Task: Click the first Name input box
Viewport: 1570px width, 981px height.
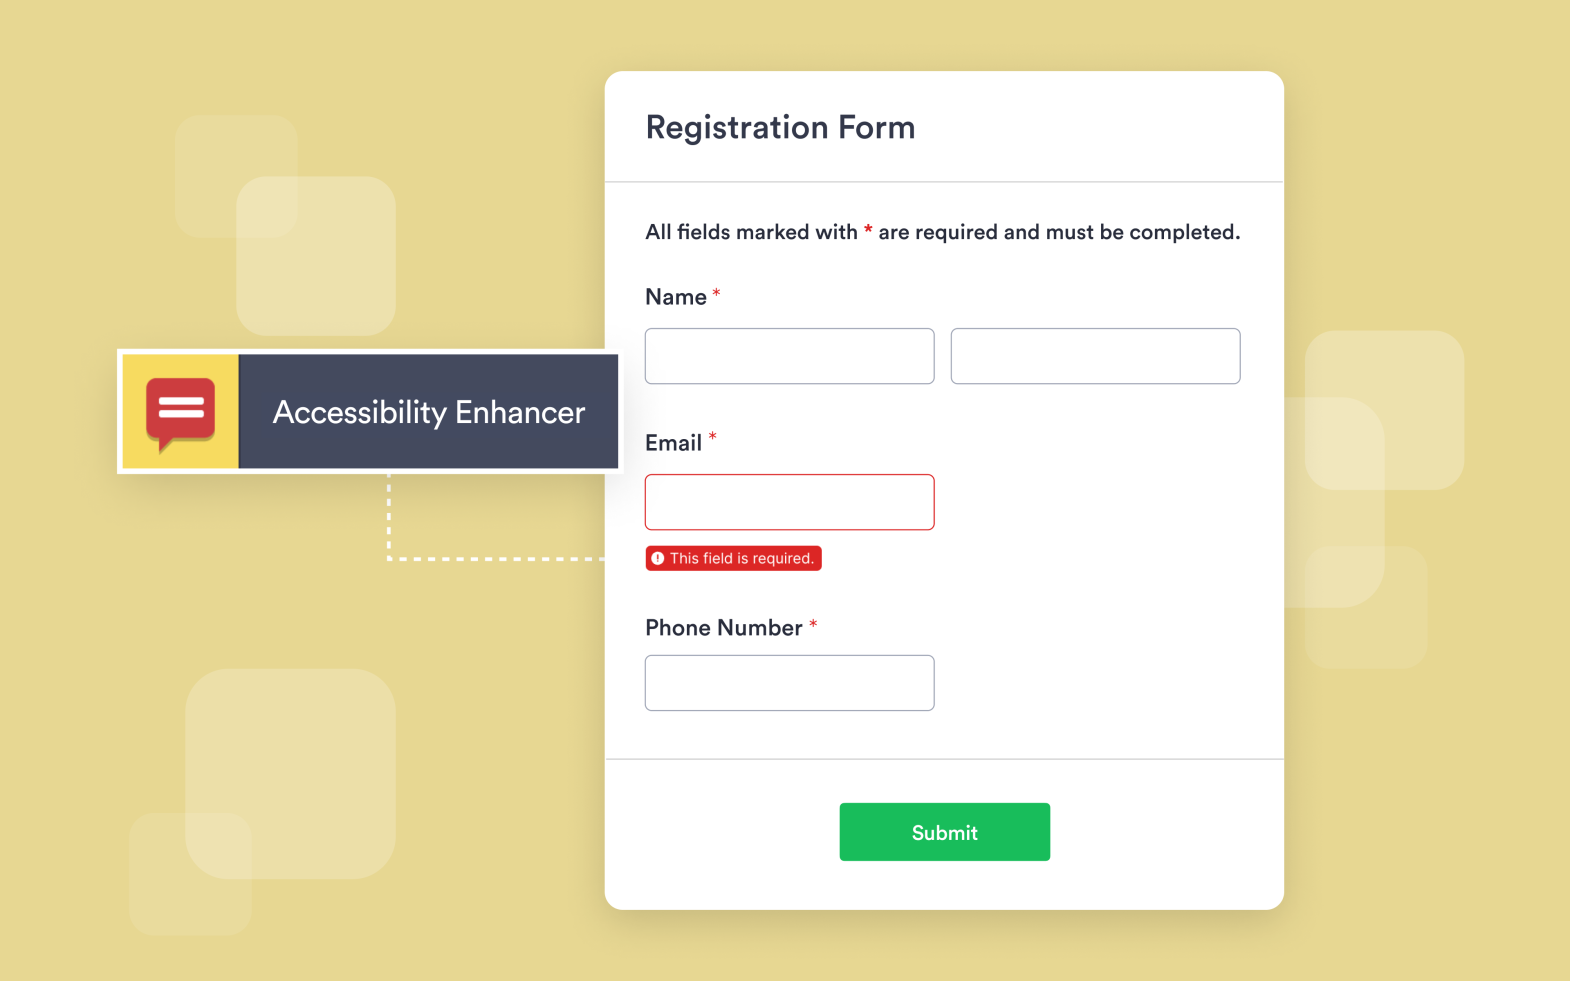Action: point(789,356)
